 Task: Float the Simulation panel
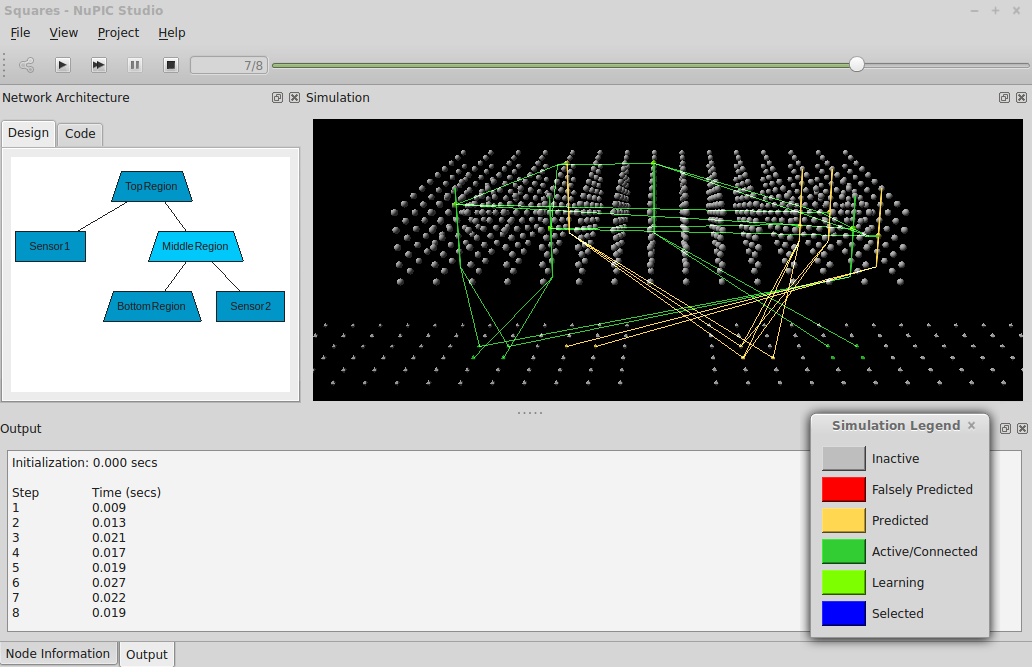coord(1004,98)
